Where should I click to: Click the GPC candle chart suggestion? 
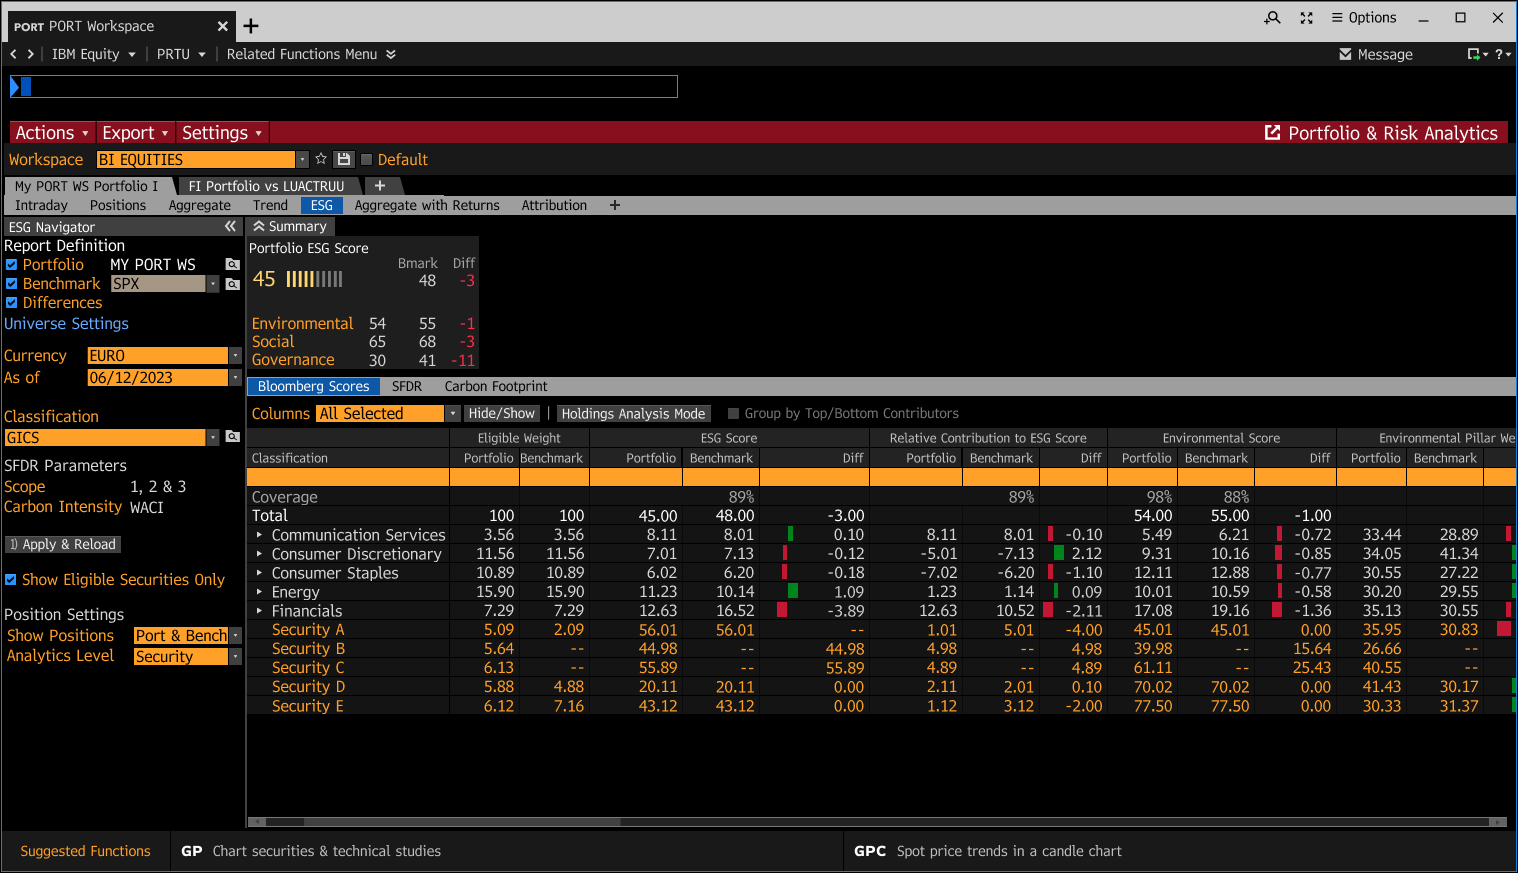coord(988,851)
